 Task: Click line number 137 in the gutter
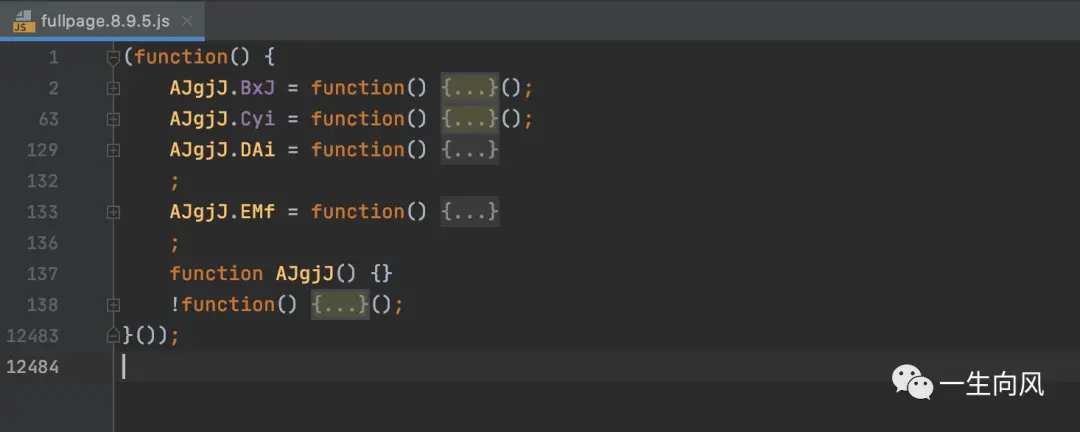coord(43,274)
